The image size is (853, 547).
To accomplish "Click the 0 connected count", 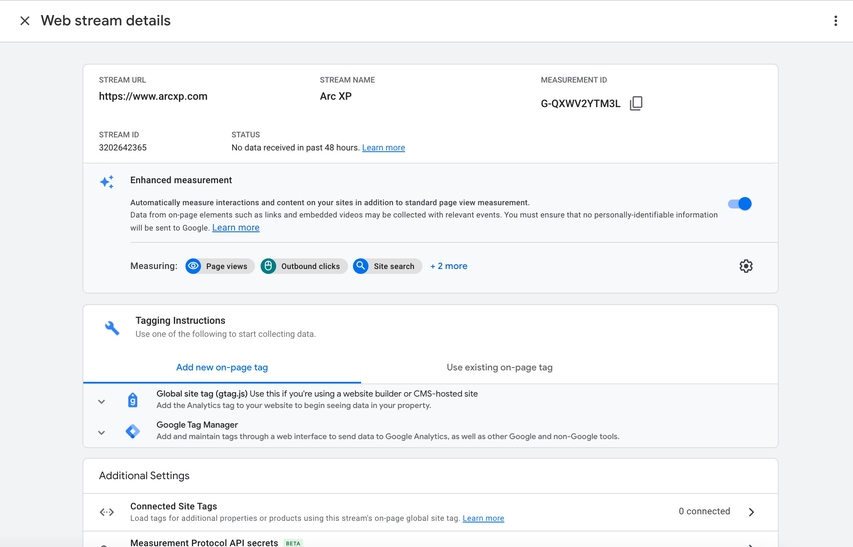I will tap(704, 511).
